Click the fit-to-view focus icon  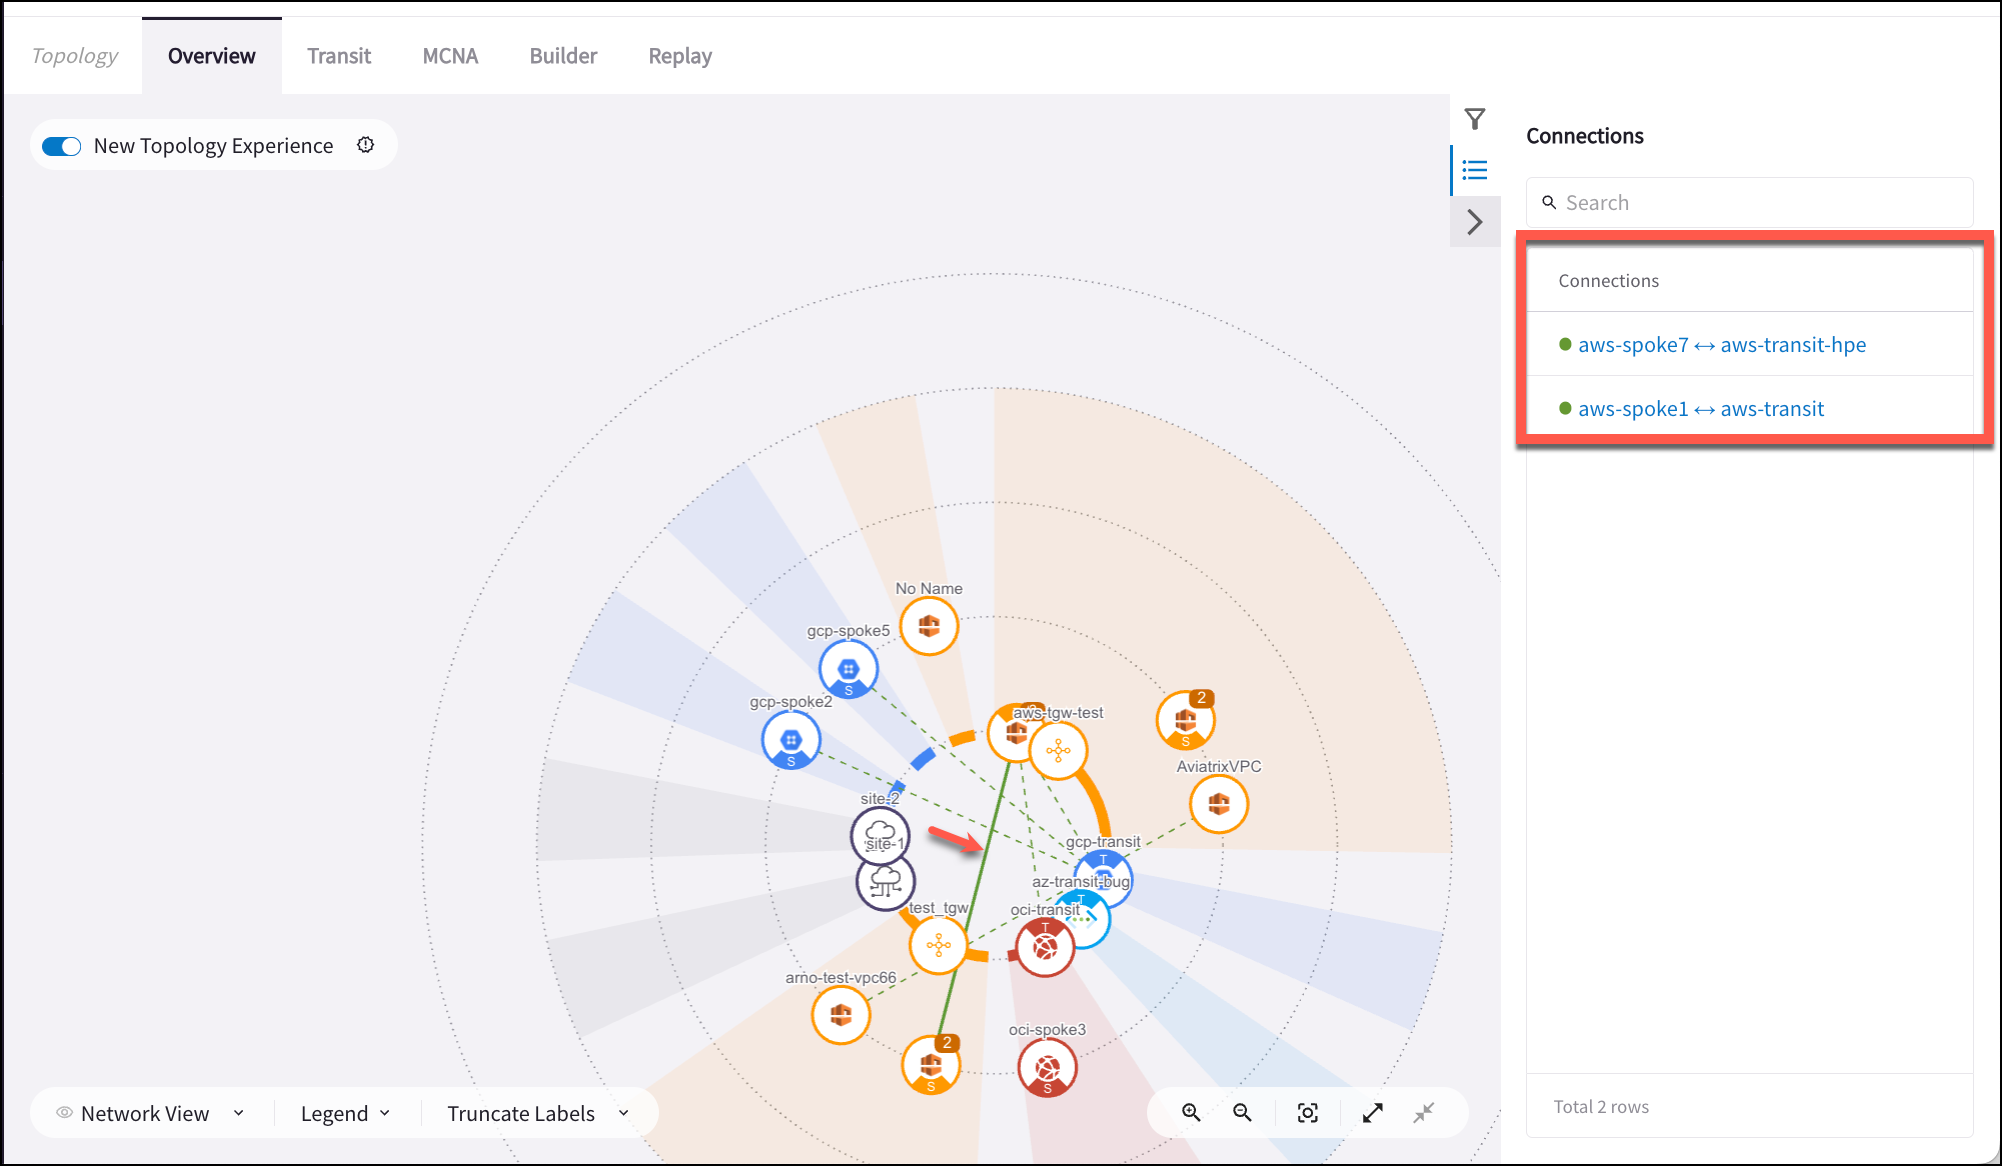(1308, 1113)
